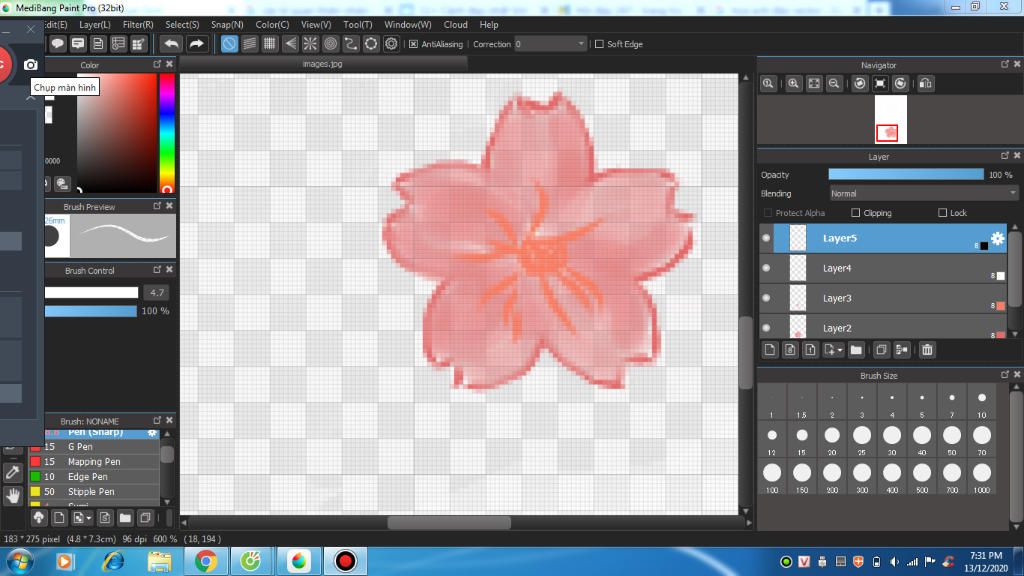
Task: Enable the vanishing point snap guide
Action: [x=290, y=44]
